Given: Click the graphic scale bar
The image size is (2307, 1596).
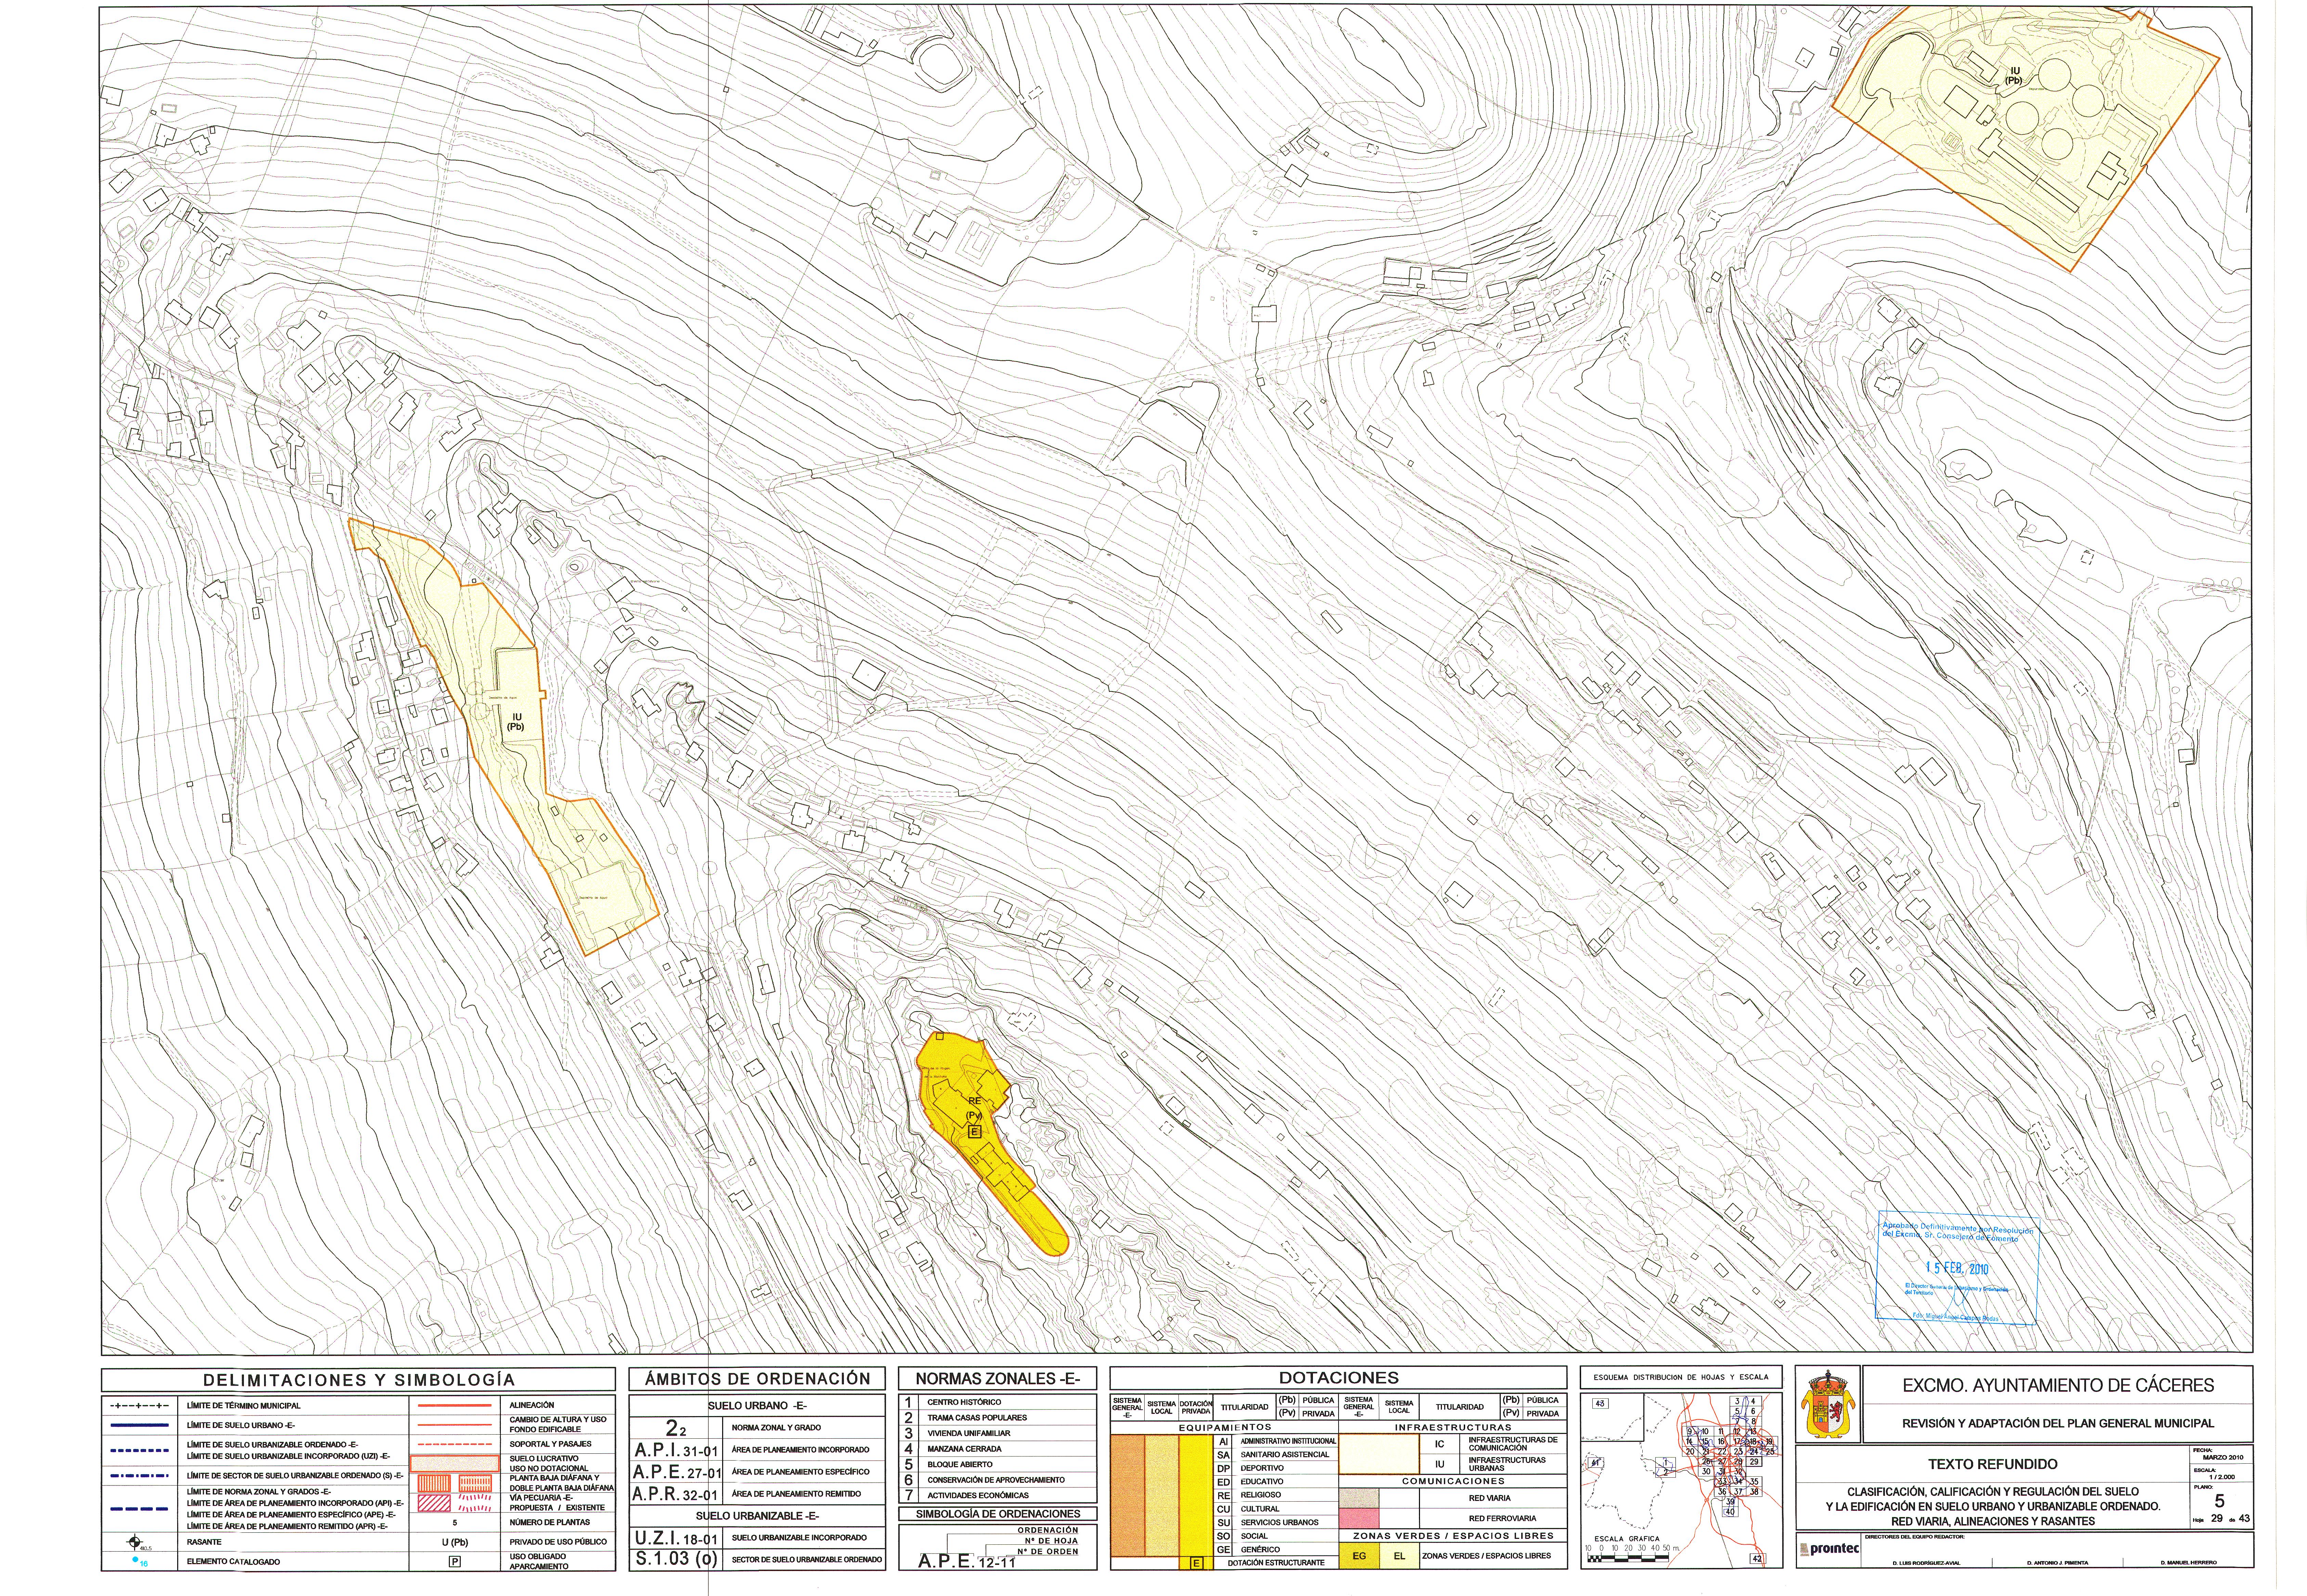Looking at the screenshot, I should tap(1628, 1559).
